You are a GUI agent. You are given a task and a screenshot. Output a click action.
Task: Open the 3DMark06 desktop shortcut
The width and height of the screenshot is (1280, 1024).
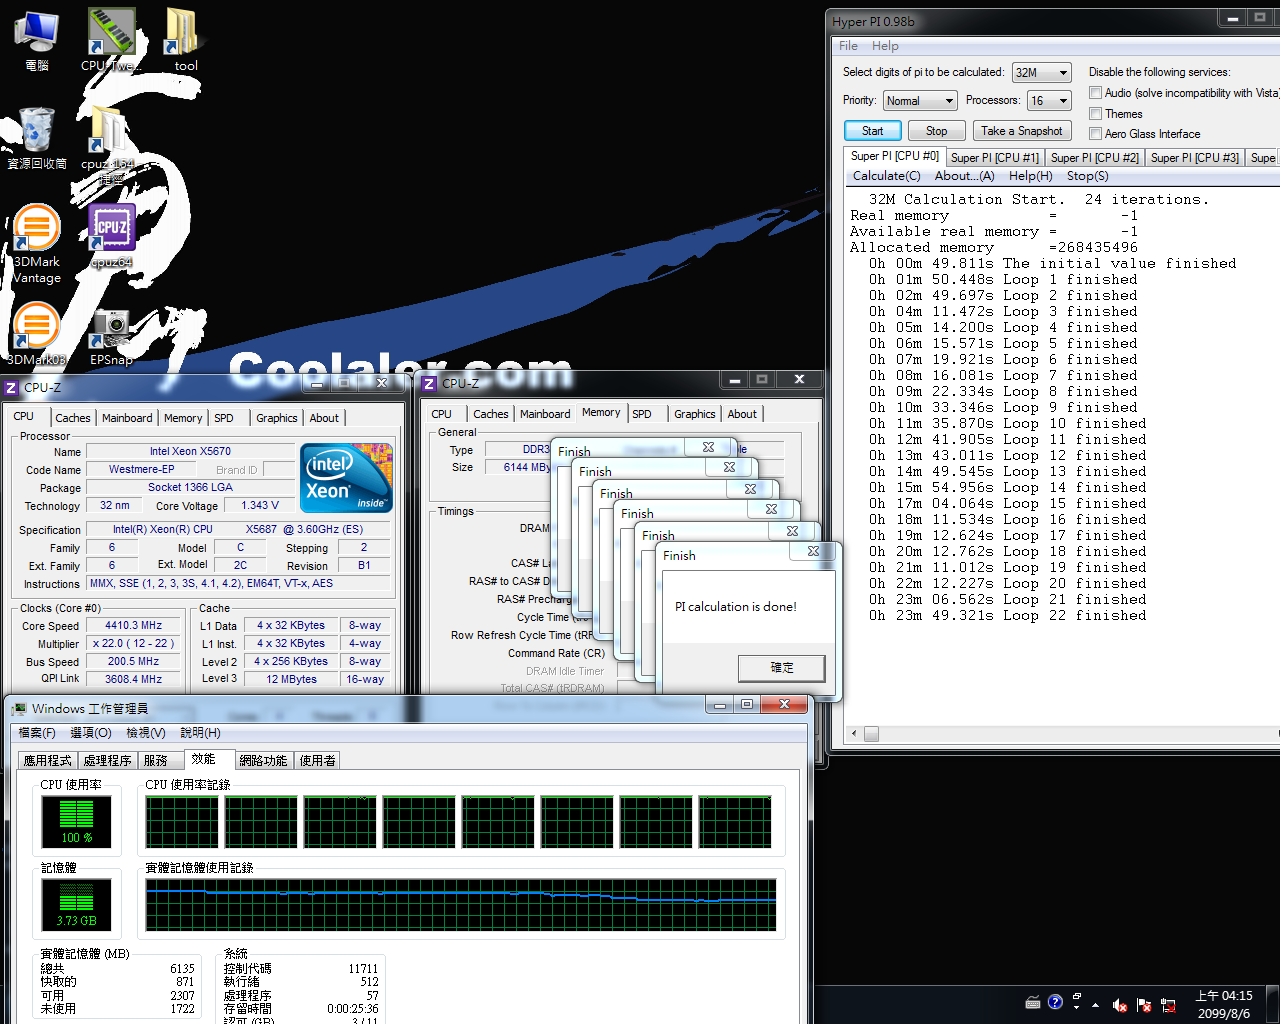pos(36,330)
